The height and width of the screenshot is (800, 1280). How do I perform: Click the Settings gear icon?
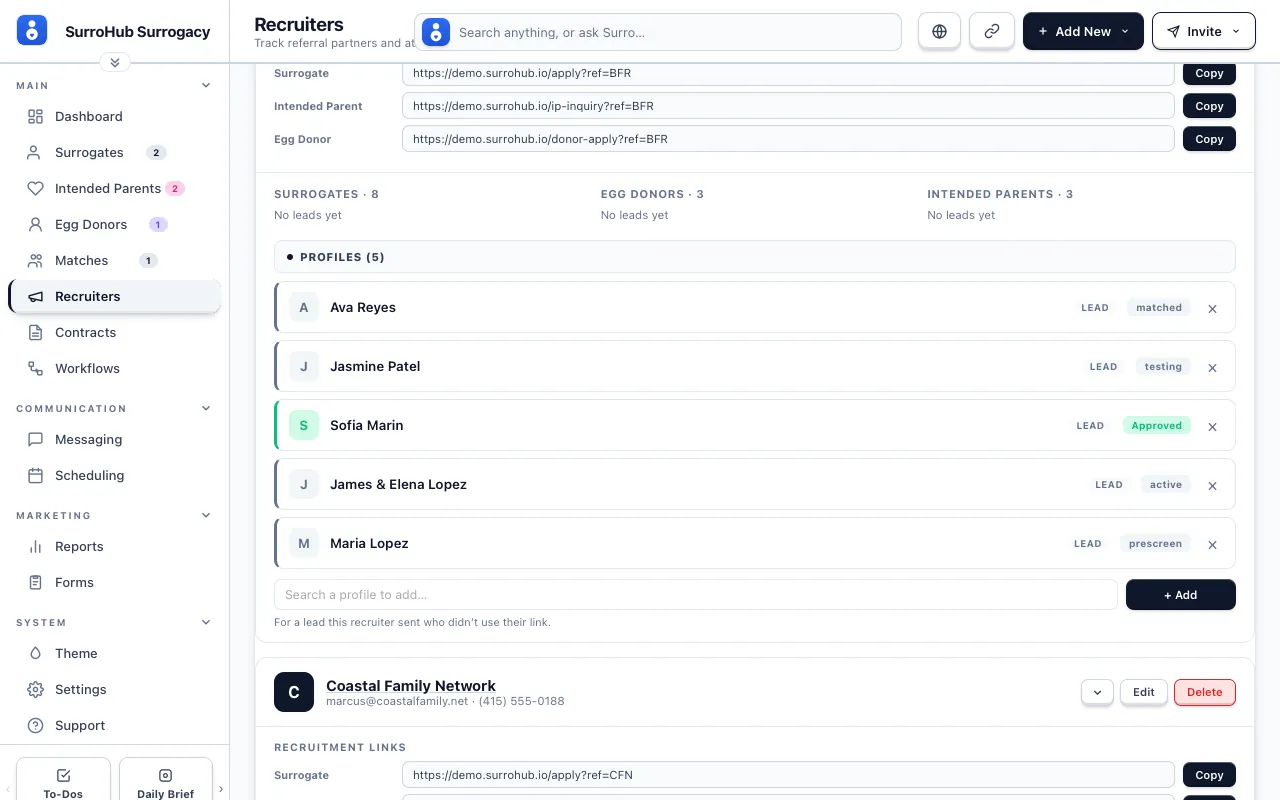pyautogui.click(x=35, y=690)
